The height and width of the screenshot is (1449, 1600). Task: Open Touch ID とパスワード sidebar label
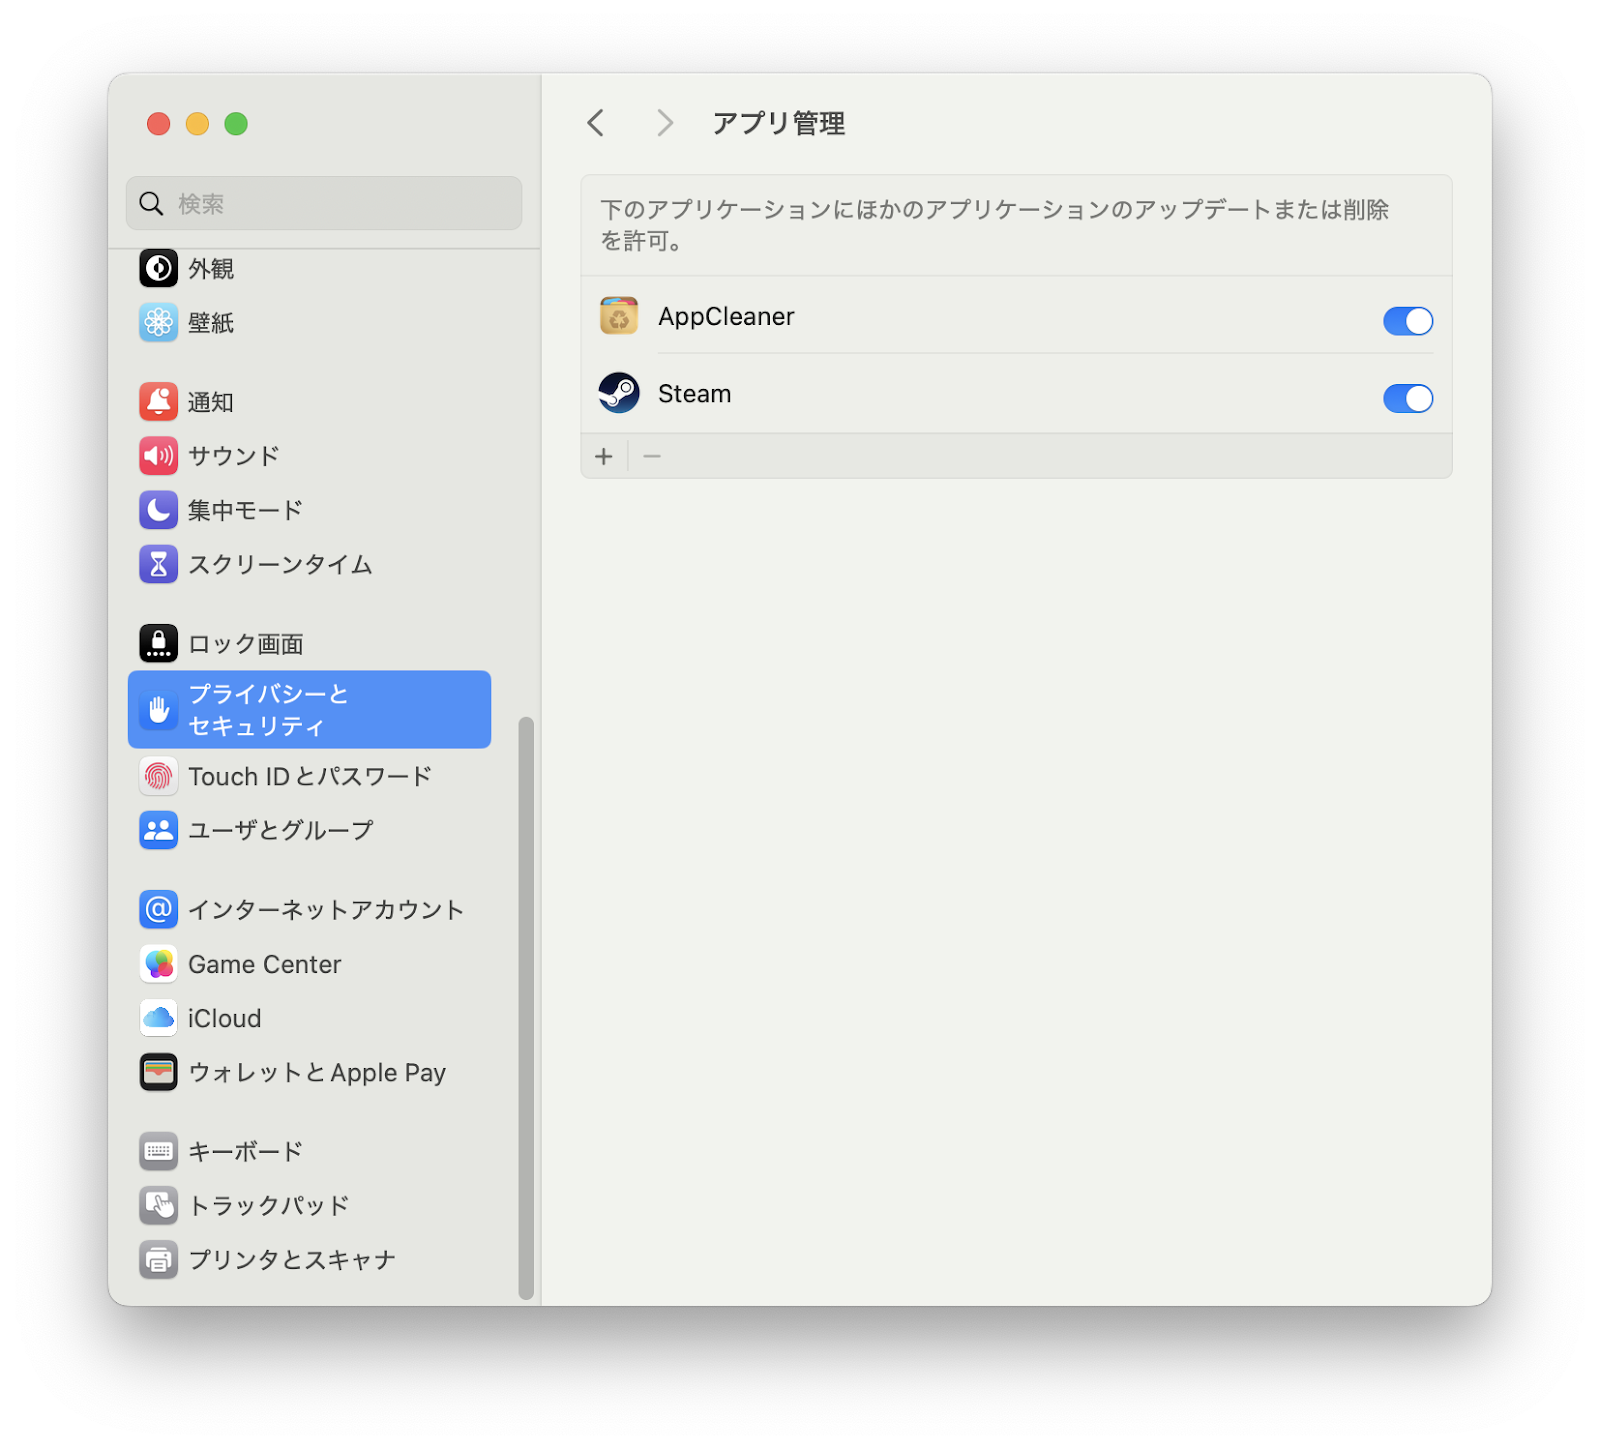pyautogui.click(x=310, y=777)
